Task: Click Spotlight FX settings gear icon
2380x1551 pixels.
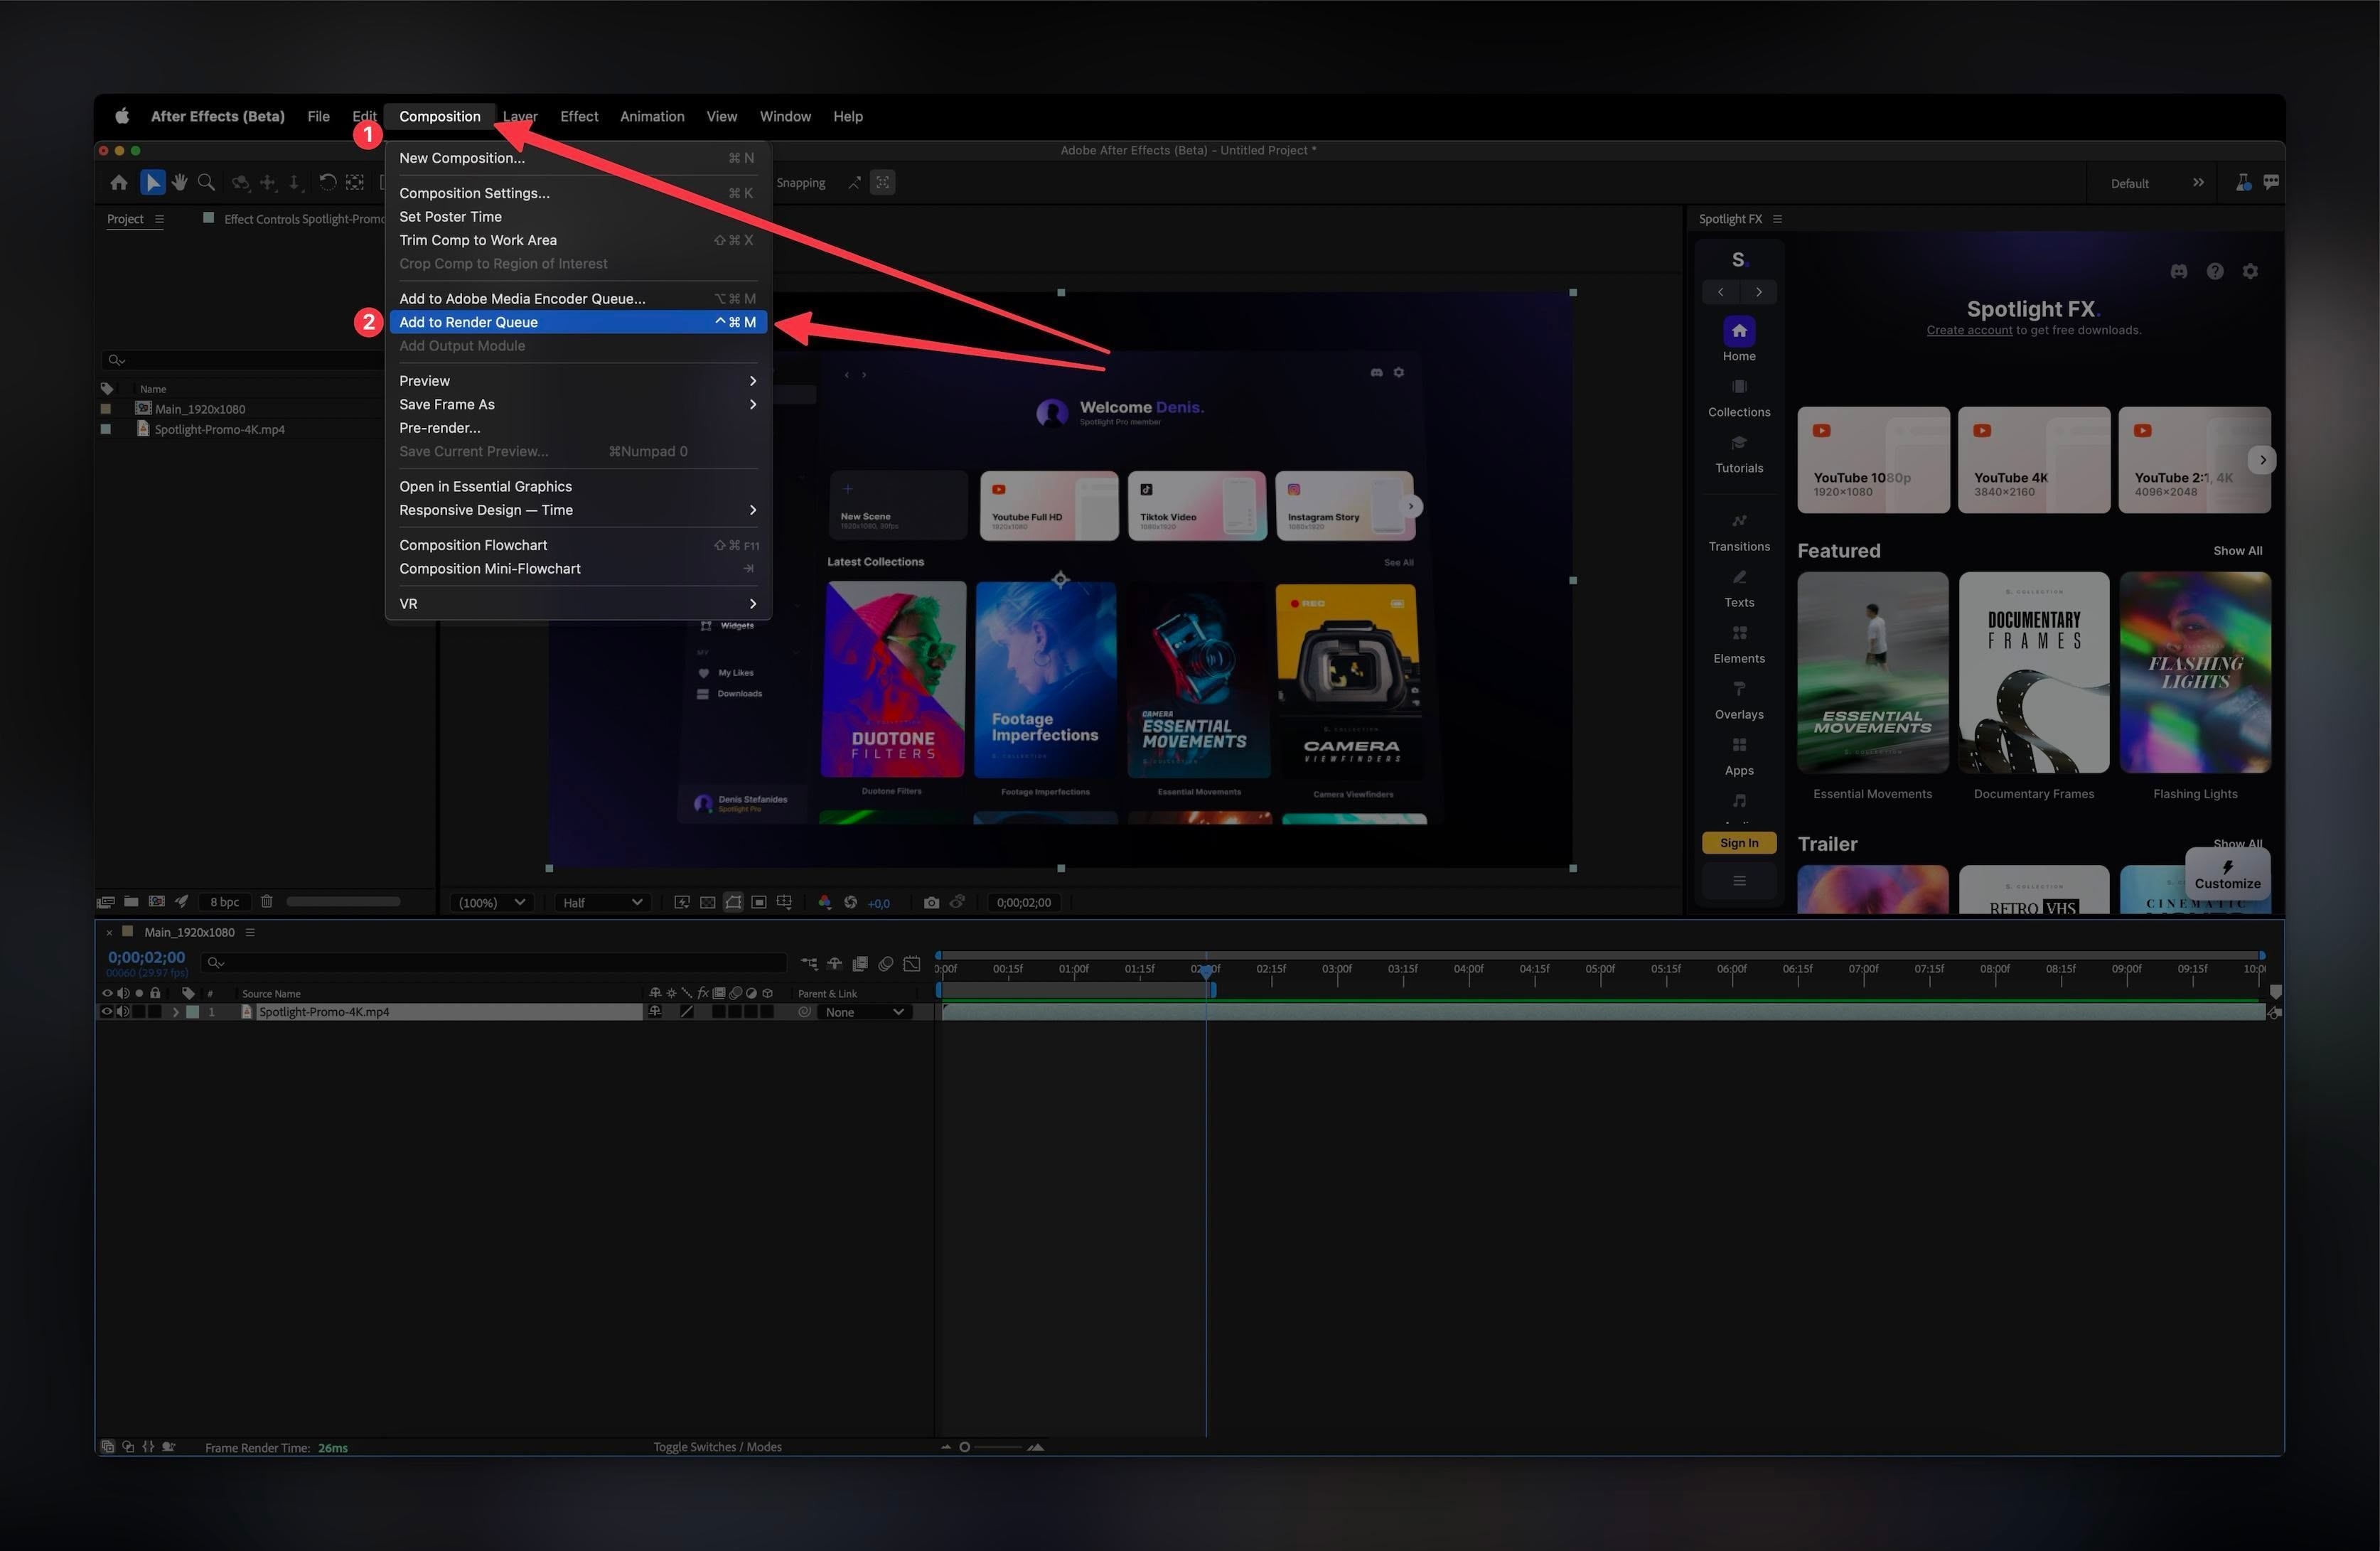Action: point(2250,271)
